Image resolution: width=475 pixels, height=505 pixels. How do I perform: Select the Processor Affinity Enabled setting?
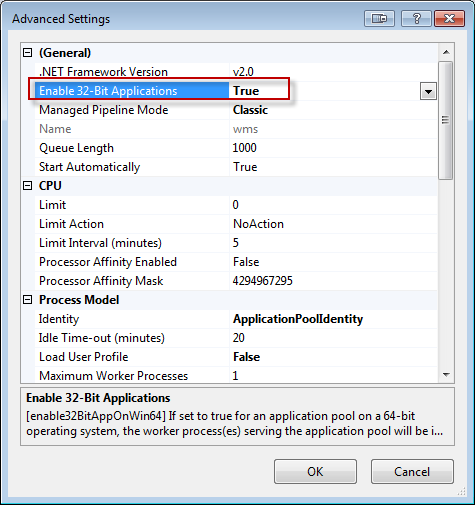(236, 262)
